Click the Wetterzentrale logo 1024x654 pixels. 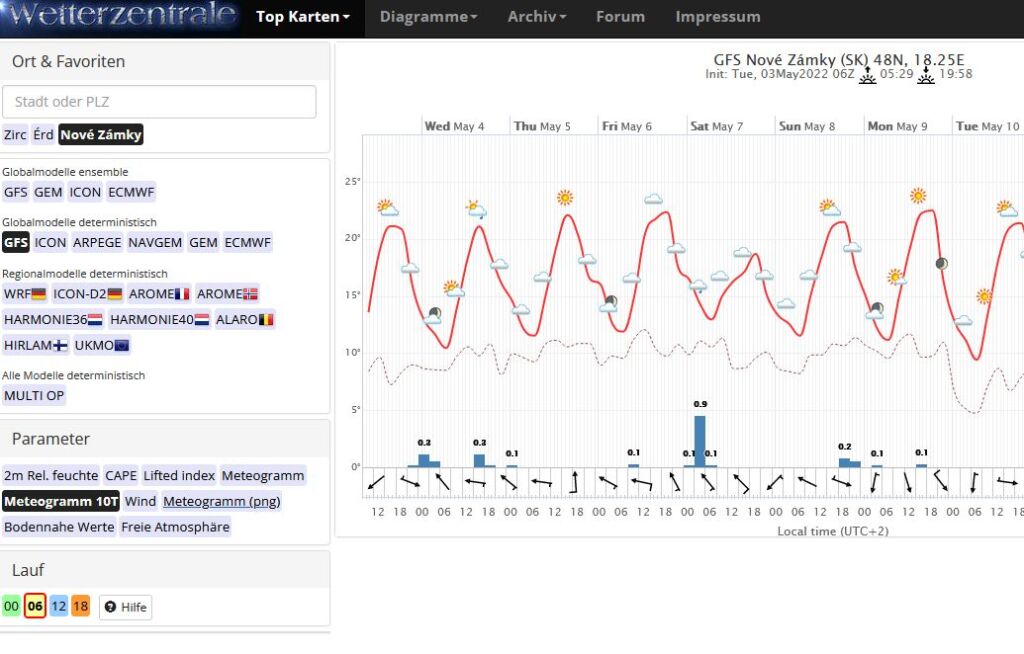click(120, 17)
